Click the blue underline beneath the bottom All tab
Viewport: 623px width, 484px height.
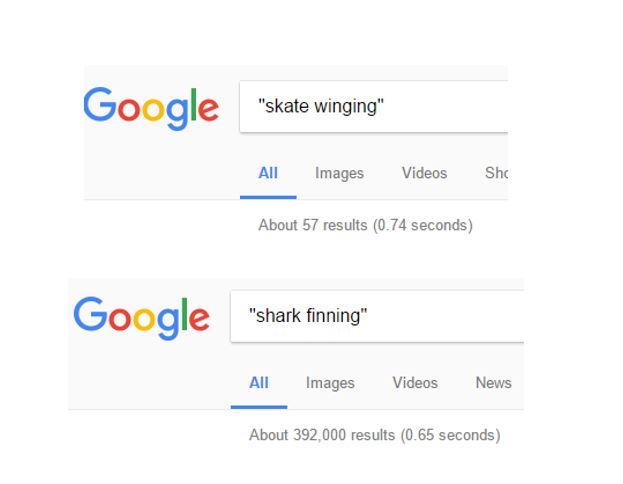click(259, 407)
